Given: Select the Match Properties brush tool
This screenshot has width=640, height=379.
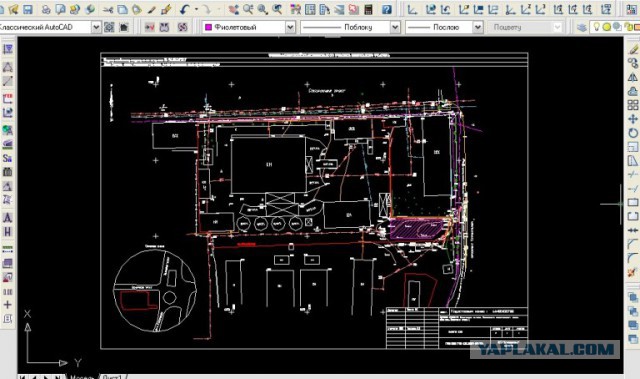Looking at the screenshot, I should click(151, 9).
